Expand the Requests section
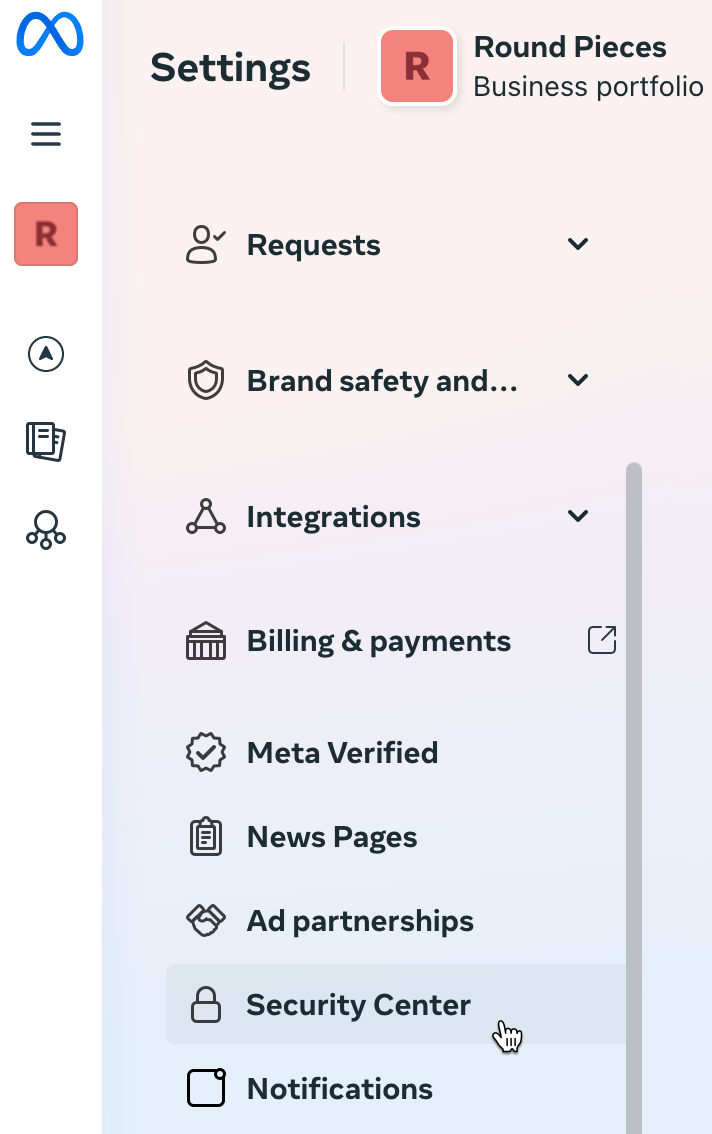712x1134 pixels. pos(577,243)
